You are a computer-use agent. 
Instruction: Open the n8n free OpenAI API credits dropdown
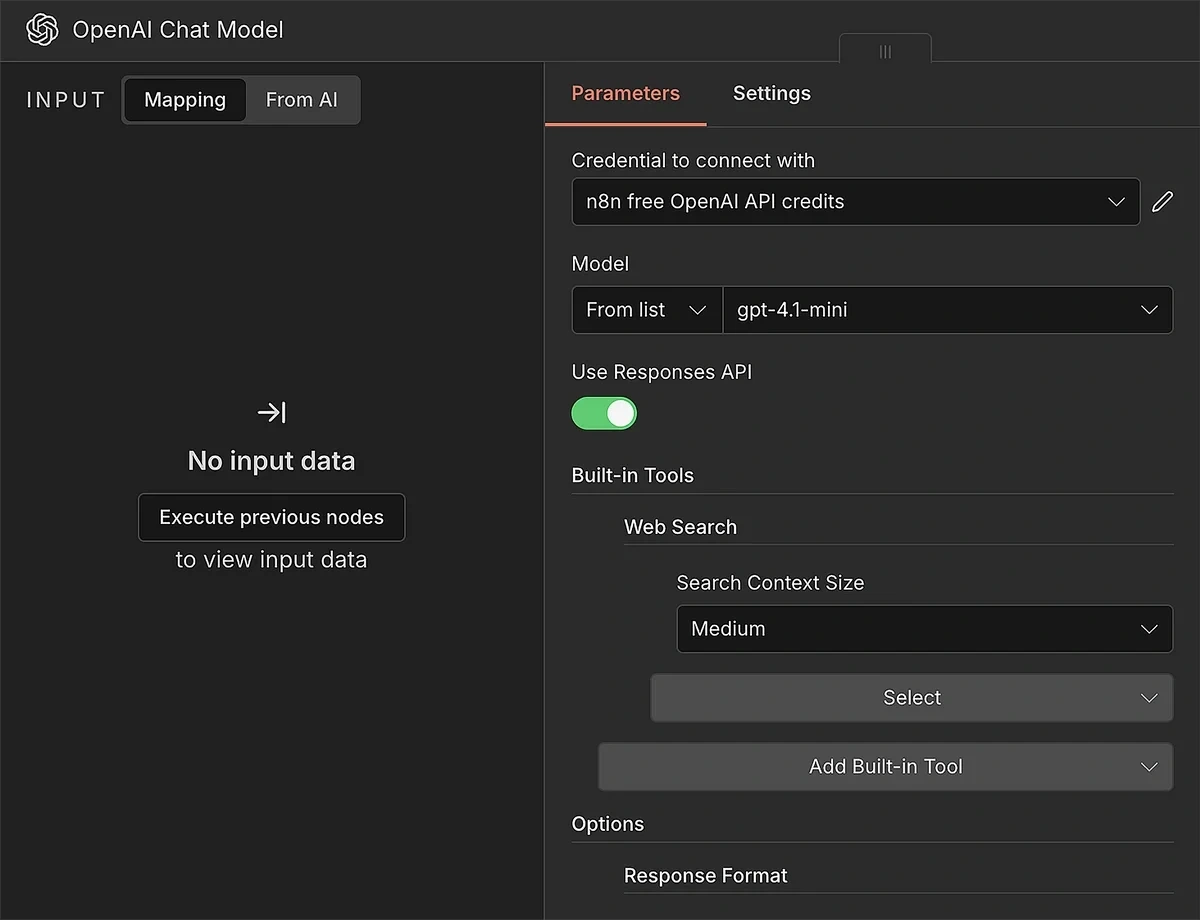[855, 201]
